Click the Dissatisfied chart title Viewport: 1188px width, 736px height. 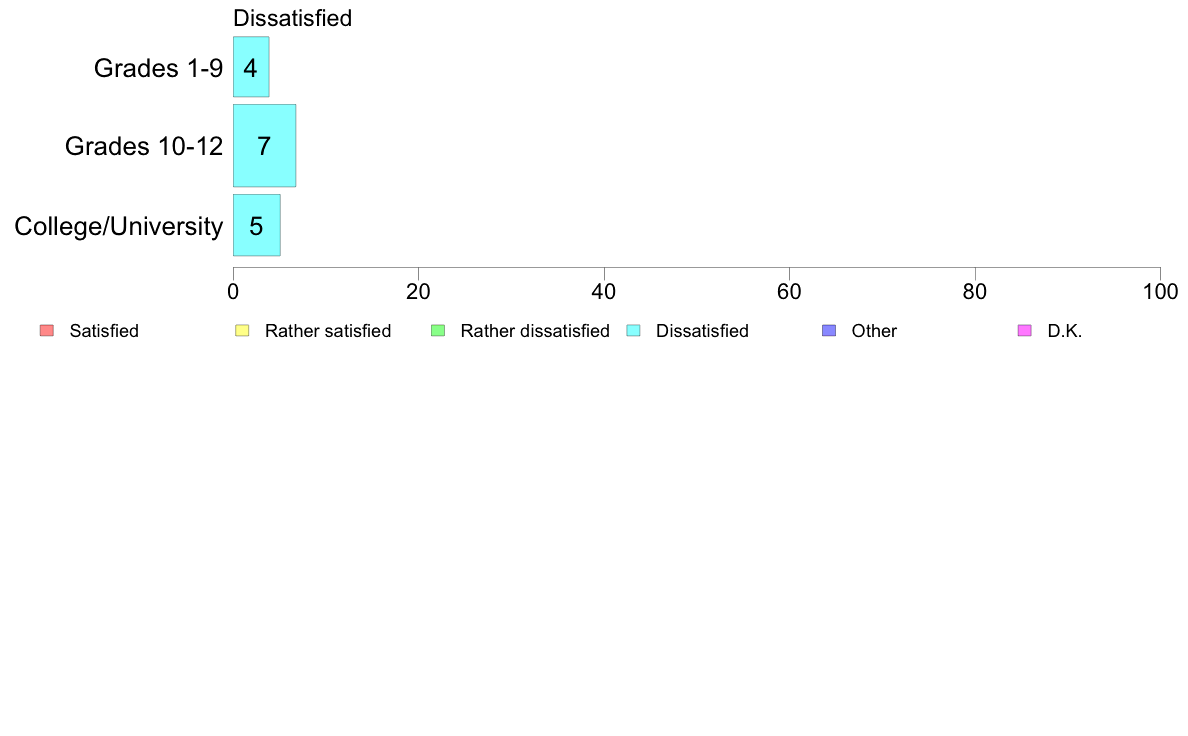click(292, 18)
